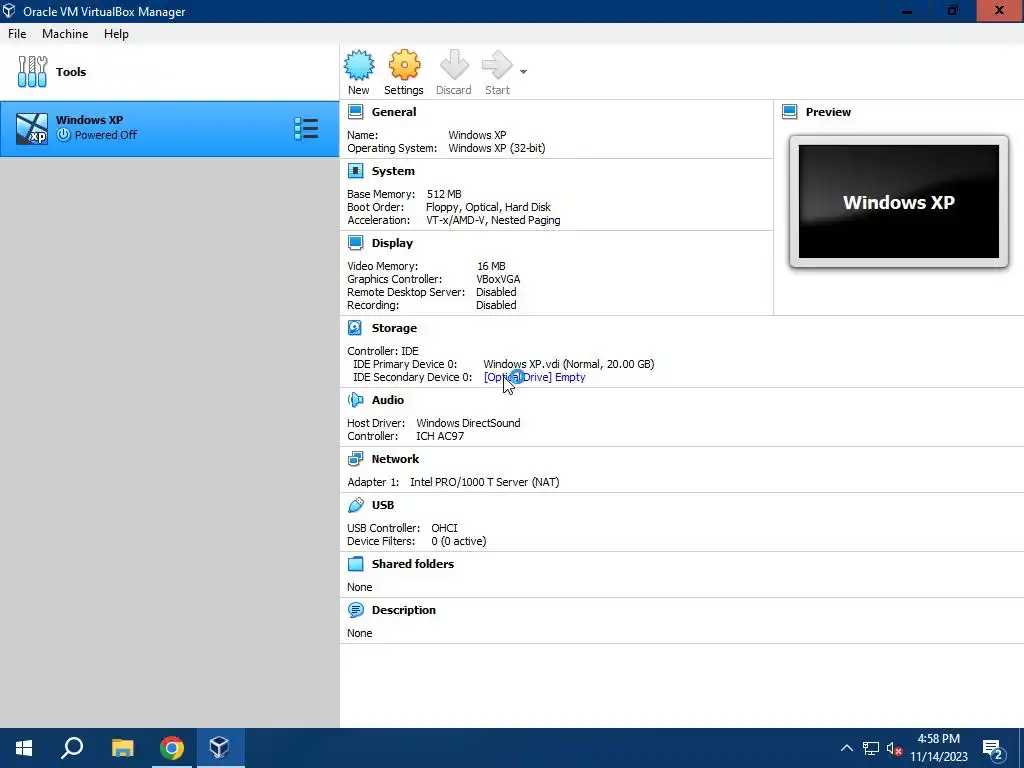Click the Base Memory 512 MB value
The width and height of the screenshot is (1024, 768).
tap(444, 194)
